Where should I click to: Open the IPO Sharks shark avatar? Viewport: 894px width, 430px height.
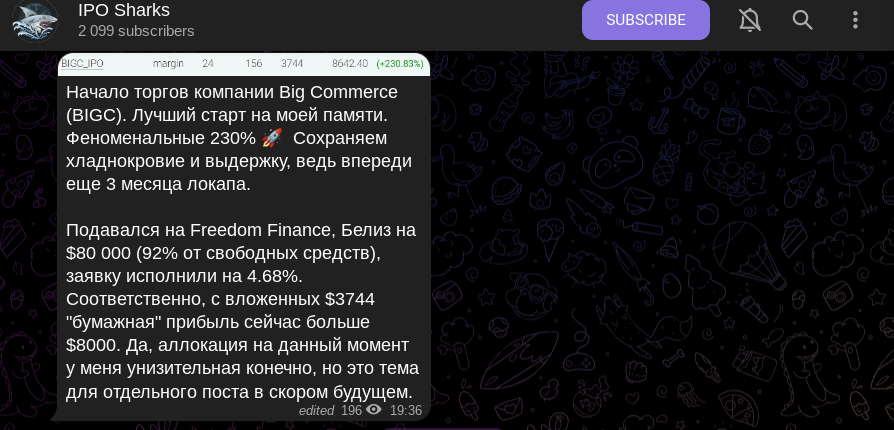pyautogui.click(x=35, y=20)
